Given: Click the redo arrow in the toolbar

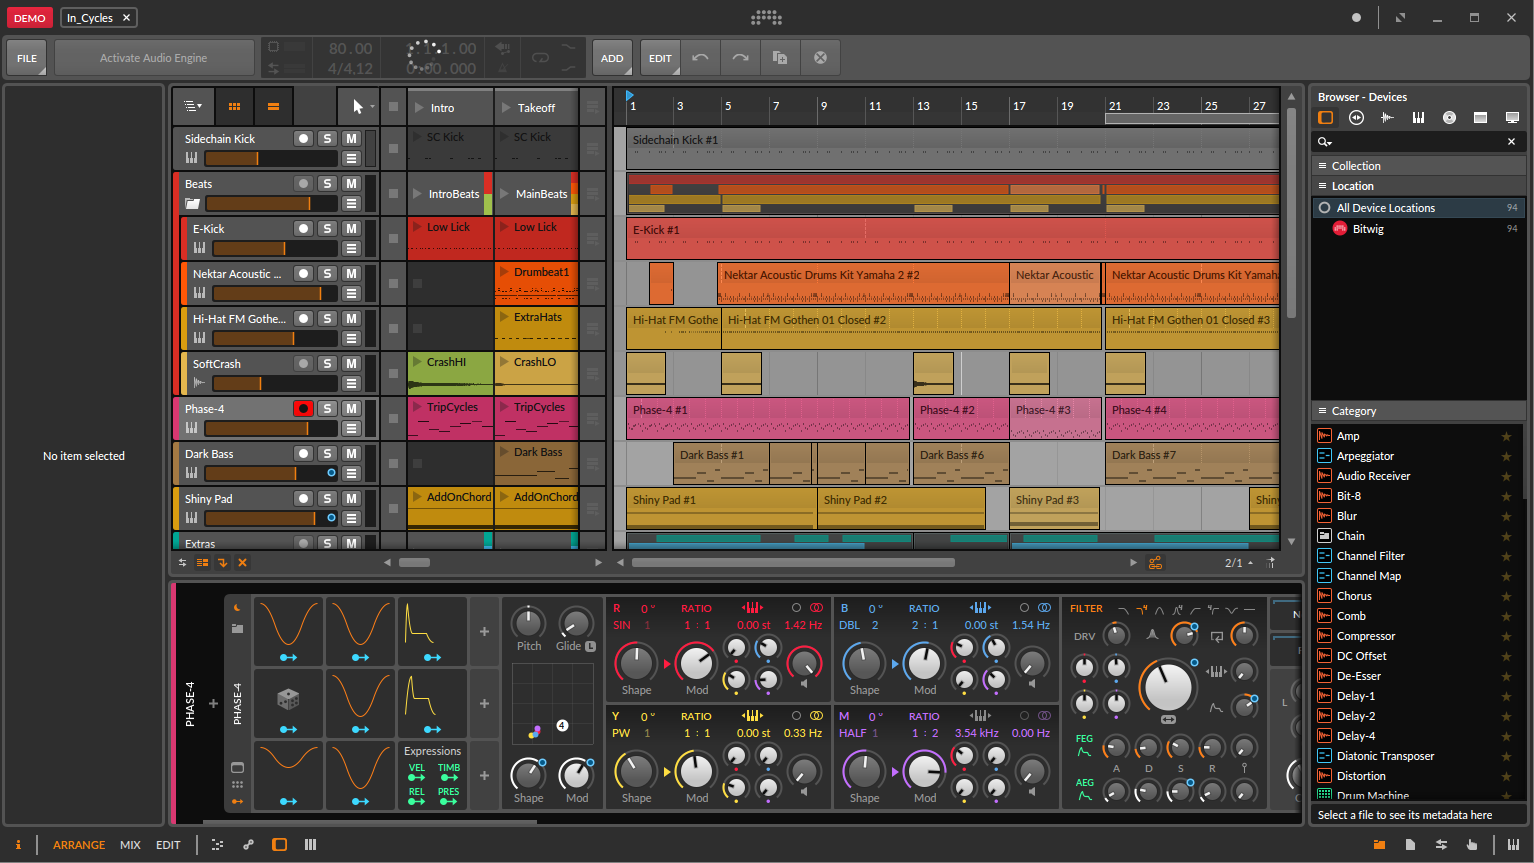Looking at the screenshot, I should click(740, 58).
